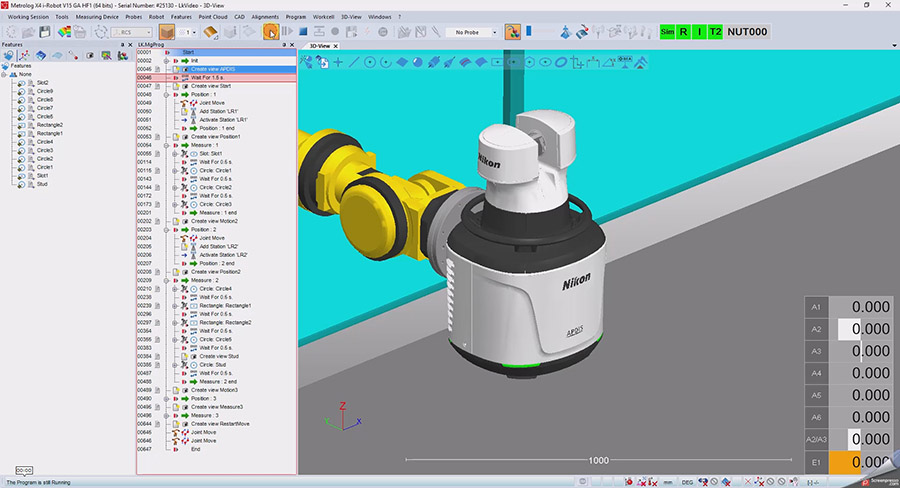Screen dimensions: 900x488
Task: Select the circle feature tool in 3D-View toolbar
Action: click(x=370, y=62)
